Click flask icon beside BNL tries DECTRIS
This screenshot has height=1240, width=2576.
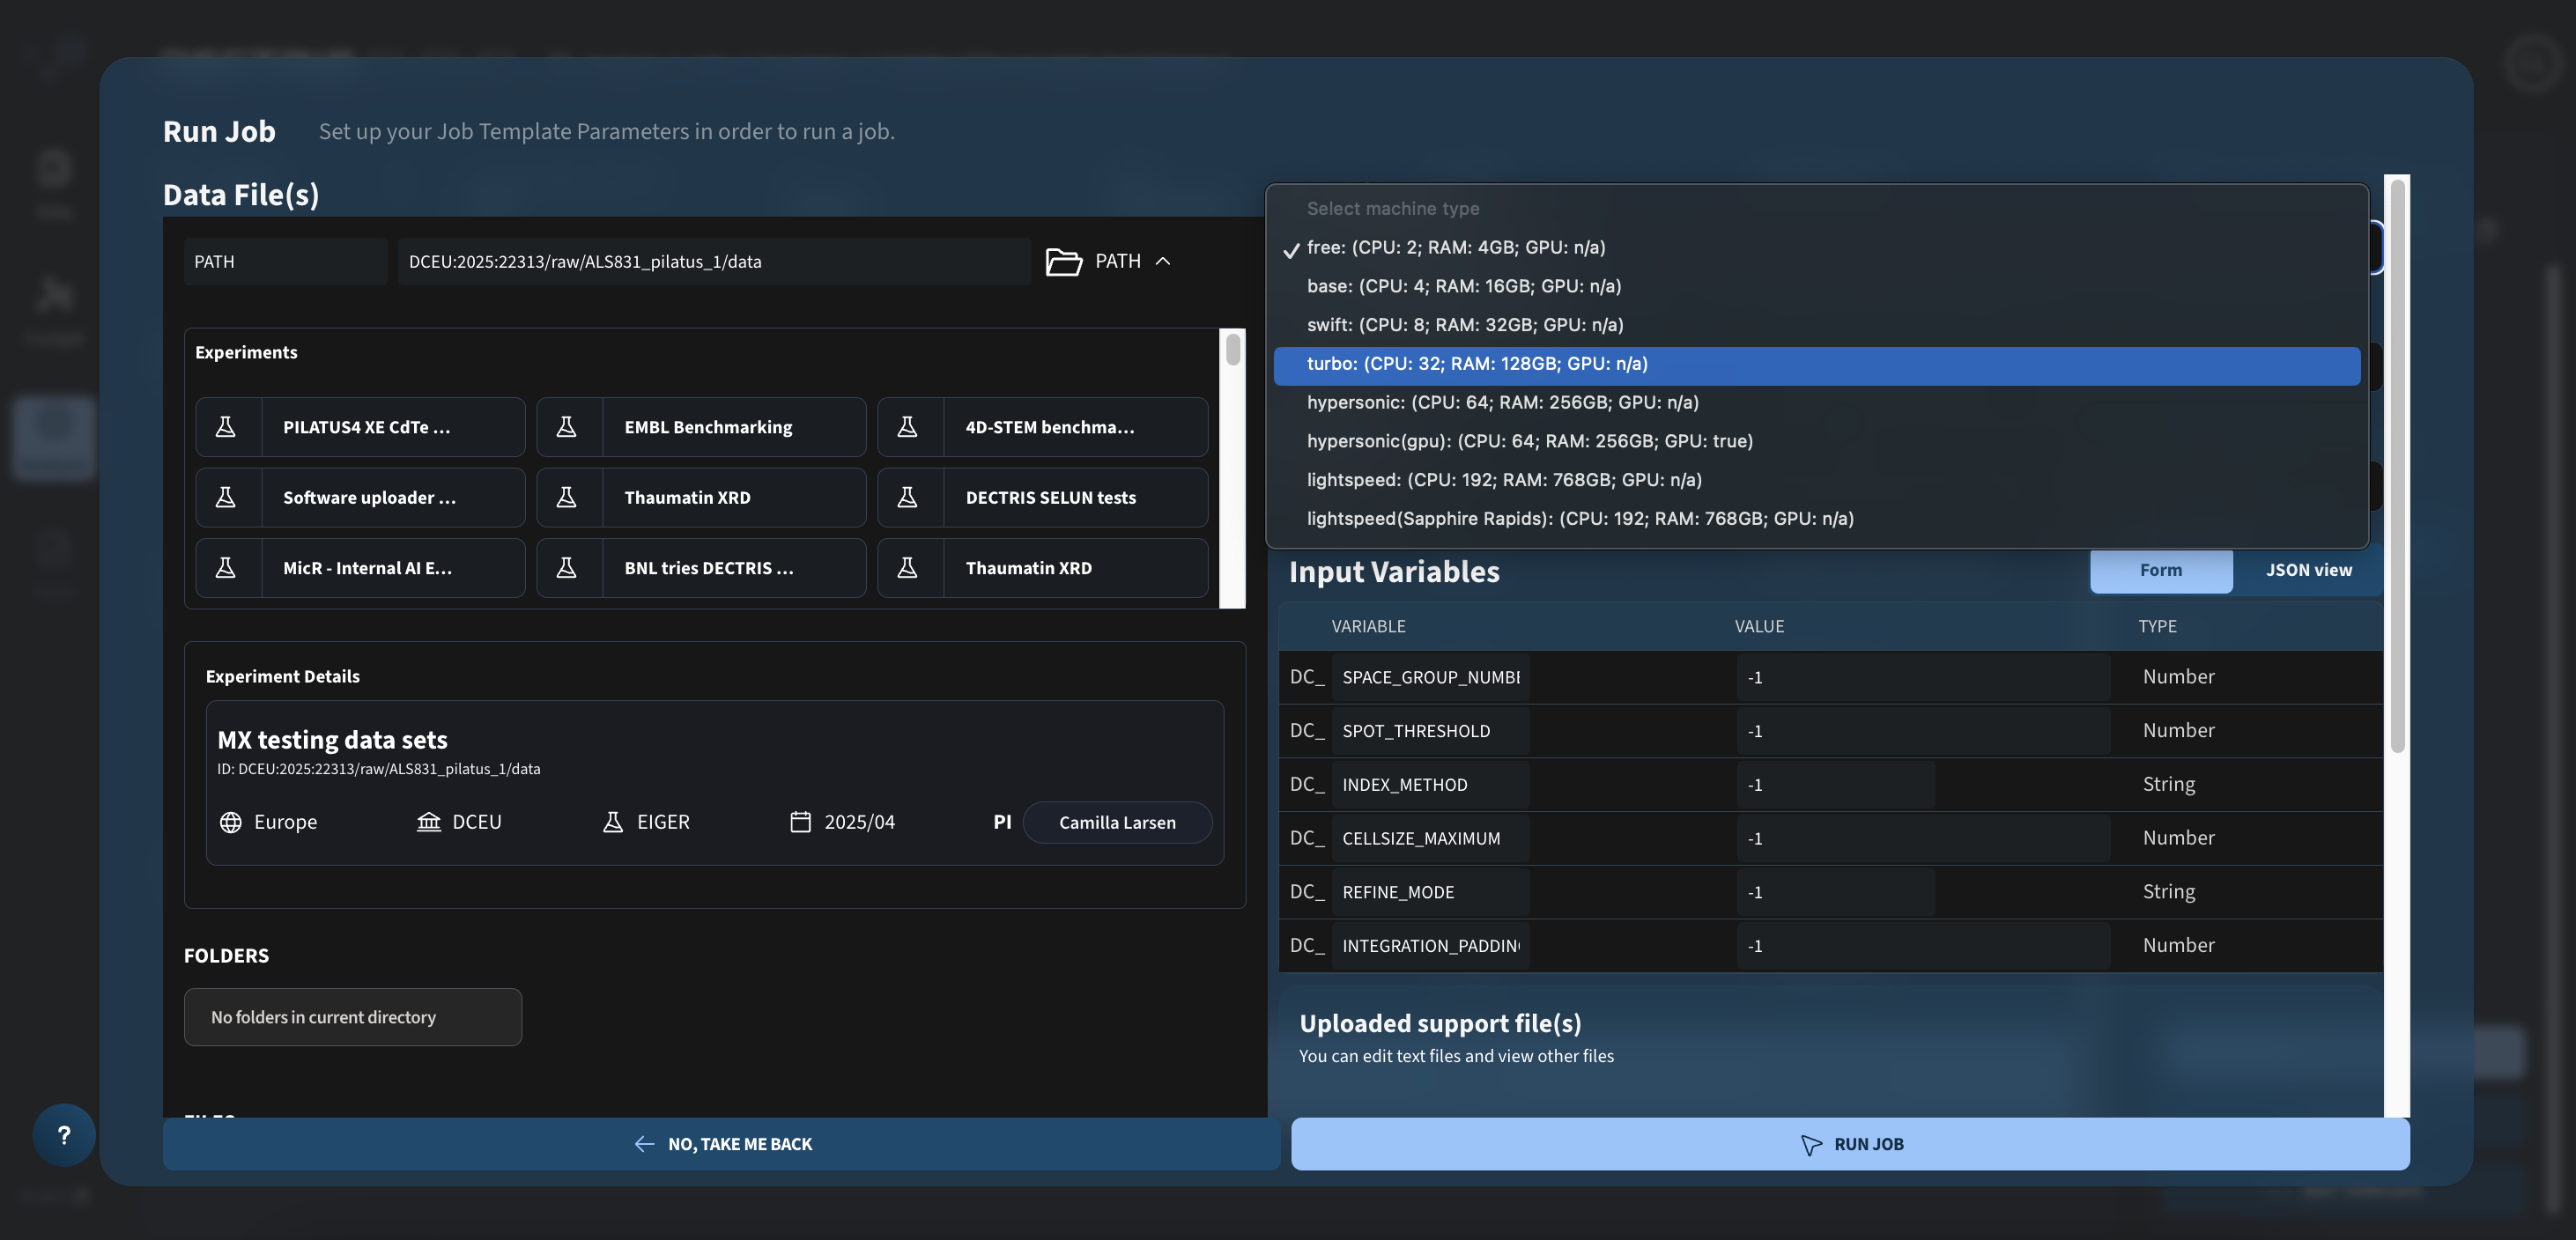tap(566, 568)
